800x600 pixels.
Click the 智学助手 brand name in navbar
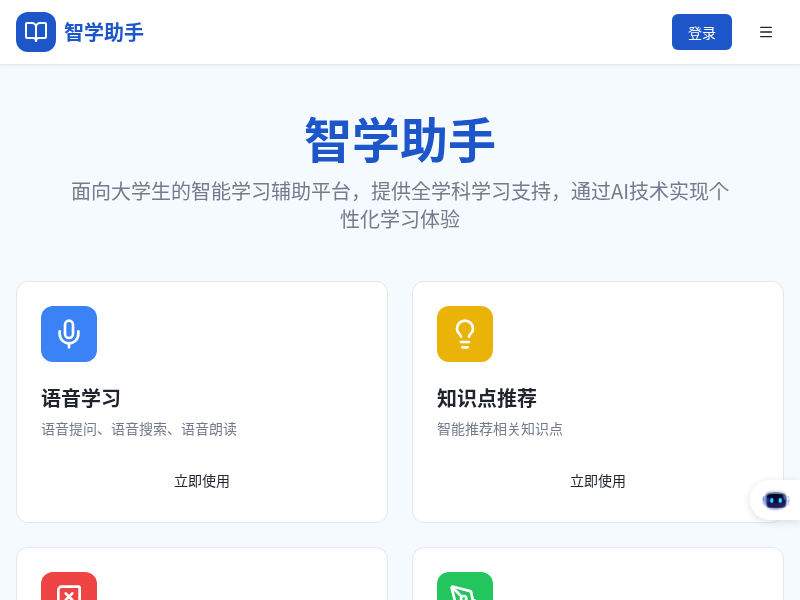pos(103,32)
